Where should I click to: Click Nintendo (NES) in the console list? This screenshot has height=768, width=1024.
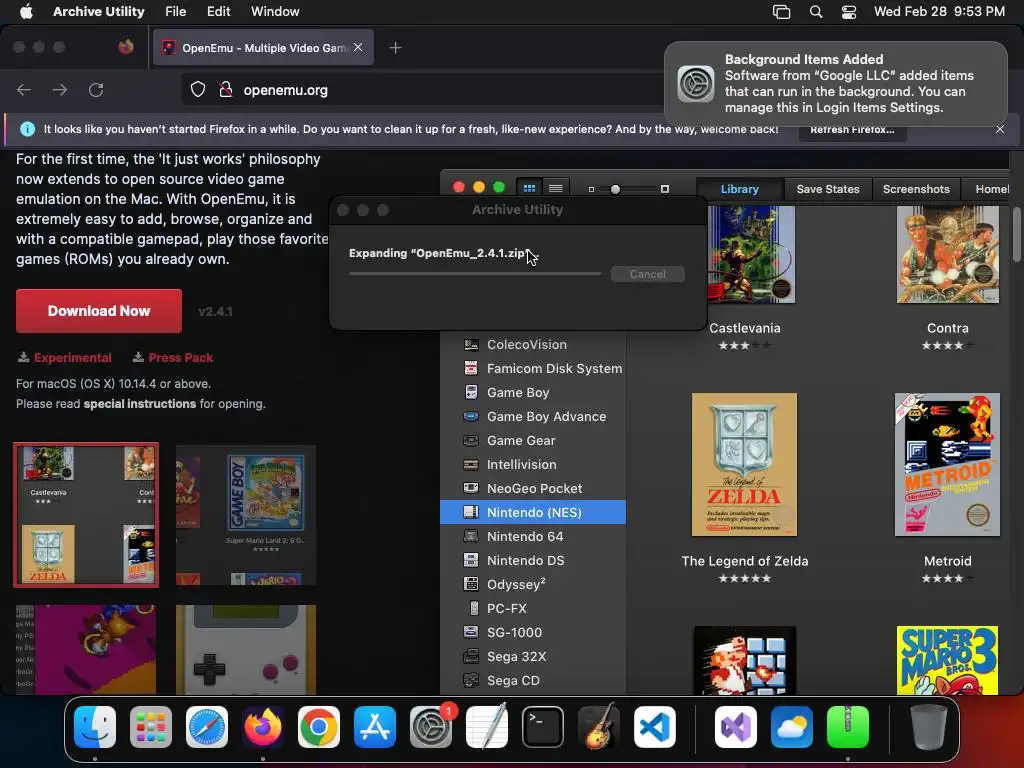[x=533, y=513]
